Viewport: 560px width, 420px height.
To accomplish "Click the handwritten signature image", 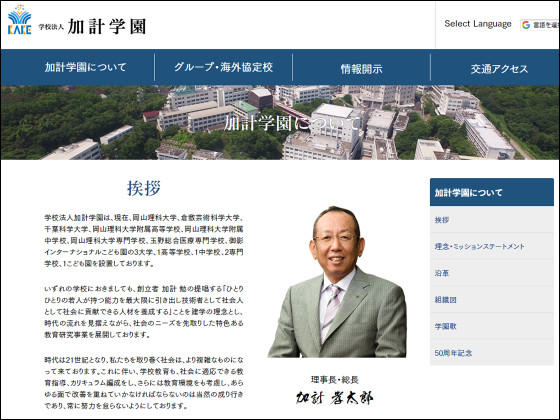I will point(334,398).
